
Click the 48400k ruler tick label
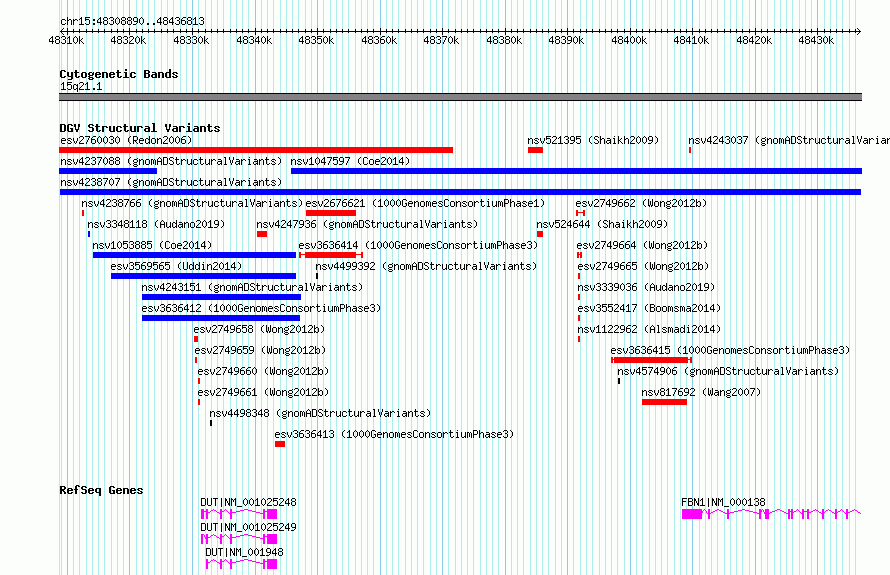pos(629,40)
